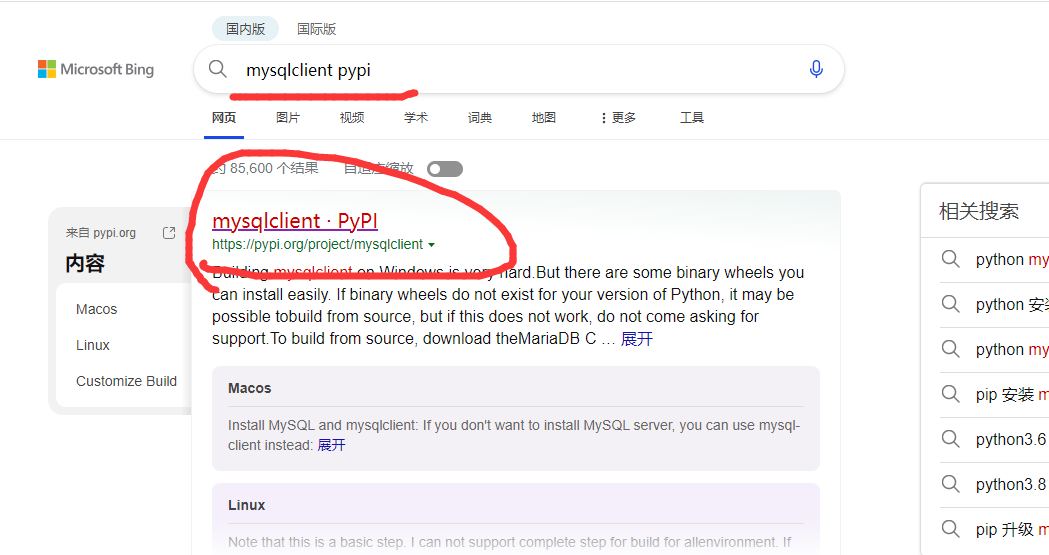Open the "mysqlclient · PyPI" result link
Screen dimensions: 1049x555
[x=295, y=221]
